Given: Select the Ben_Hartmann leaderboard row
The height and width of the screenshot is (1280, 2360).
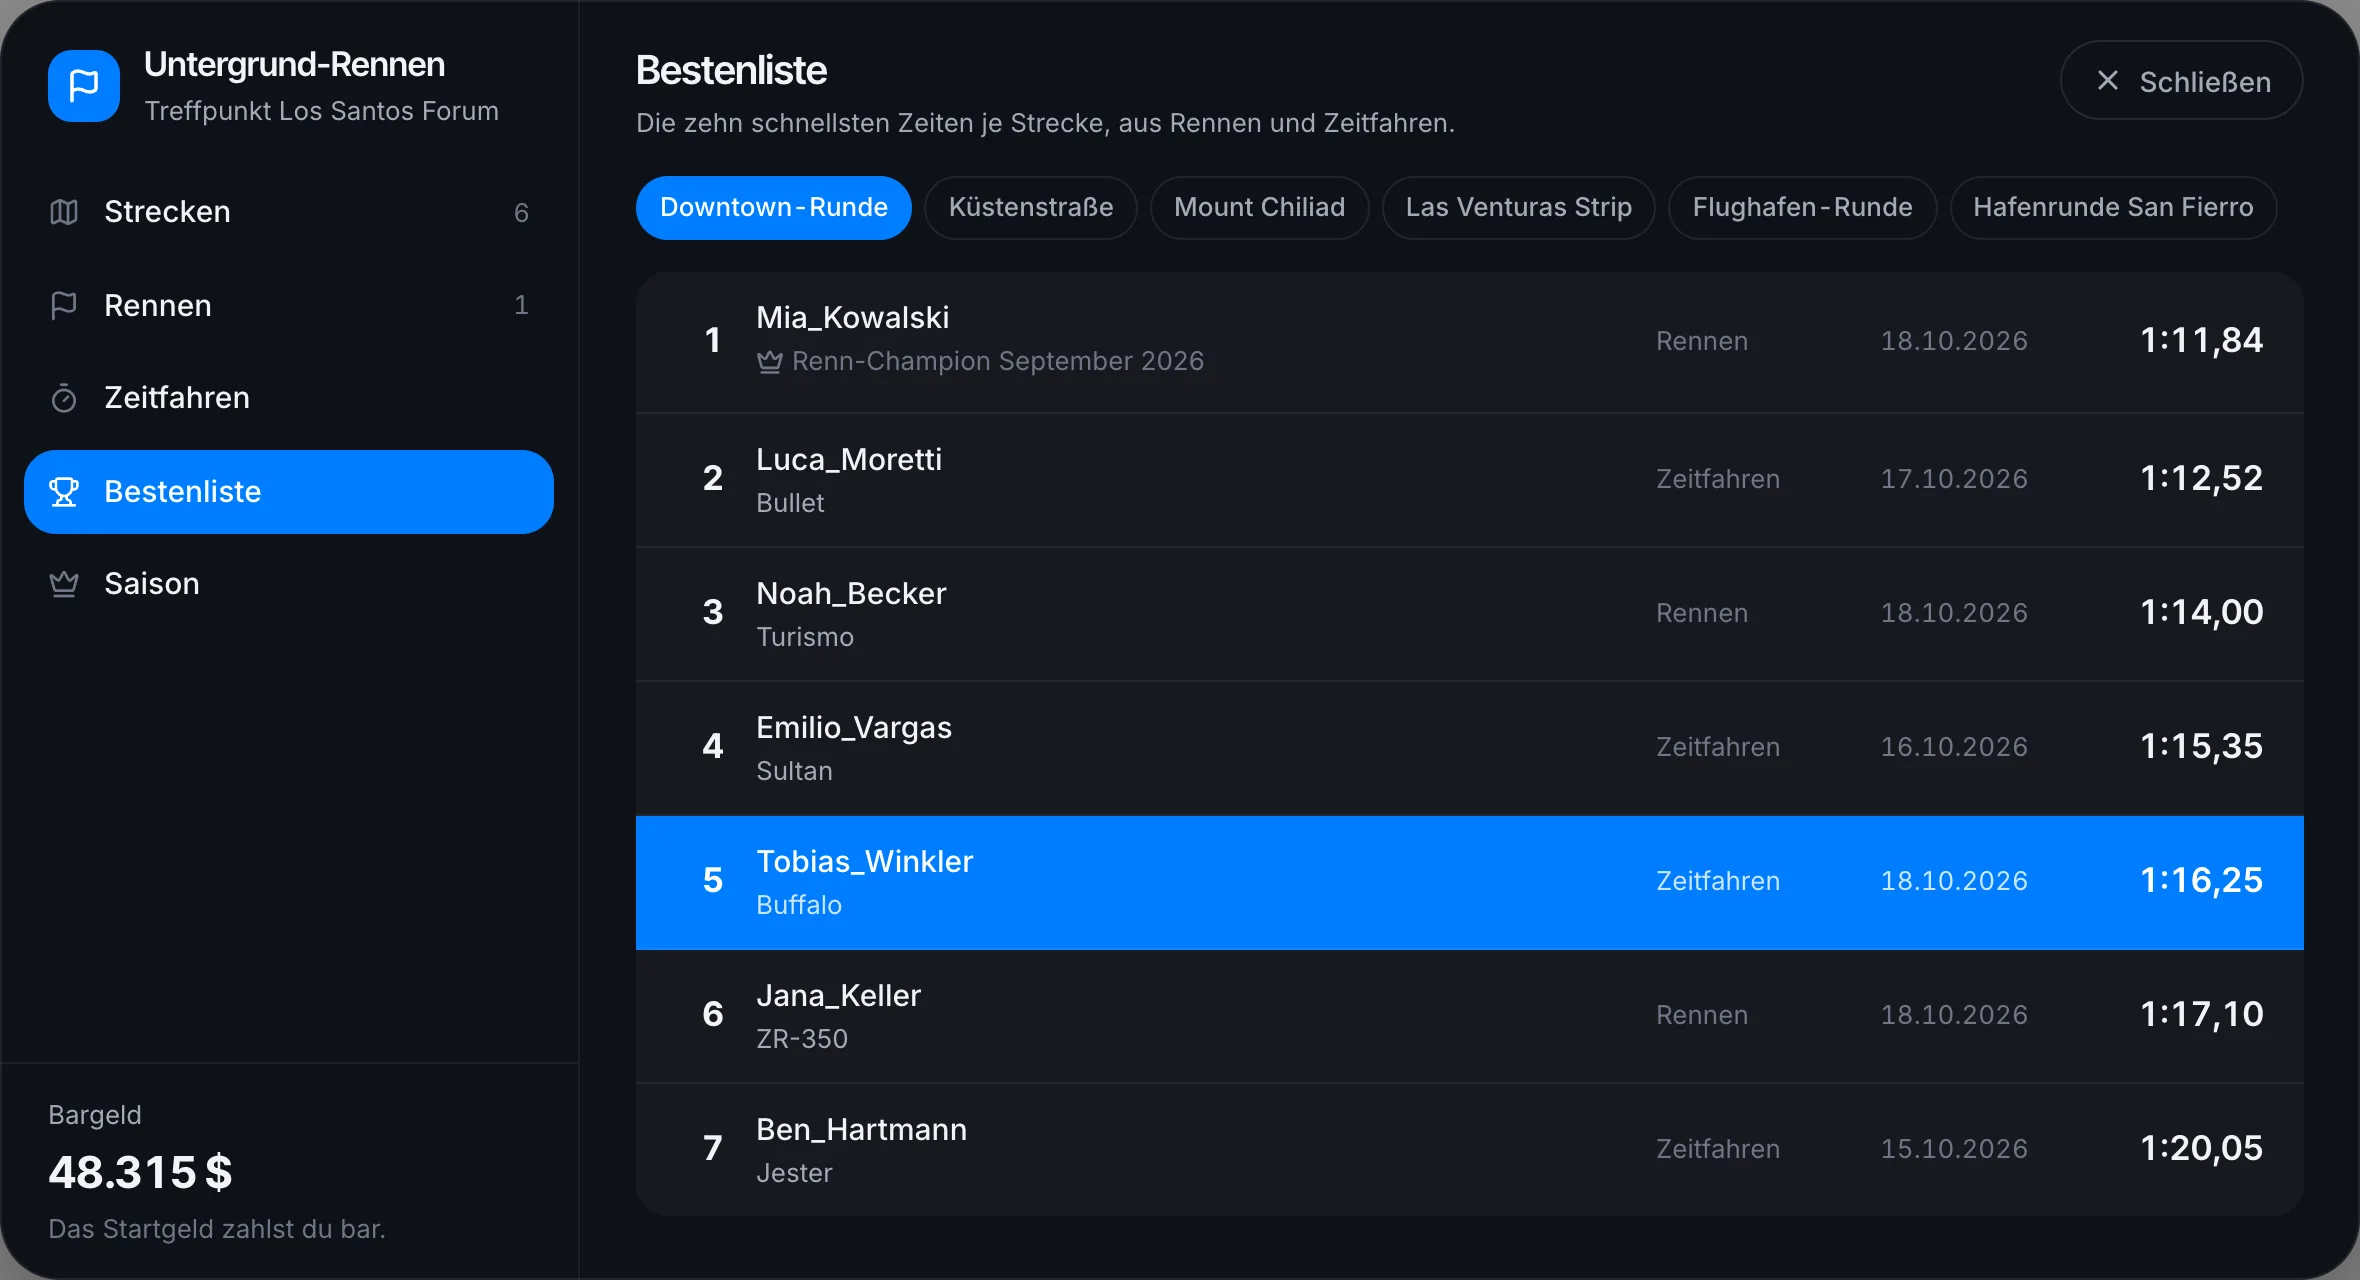Looking at the screenshot, I should coord(1470,1150).
